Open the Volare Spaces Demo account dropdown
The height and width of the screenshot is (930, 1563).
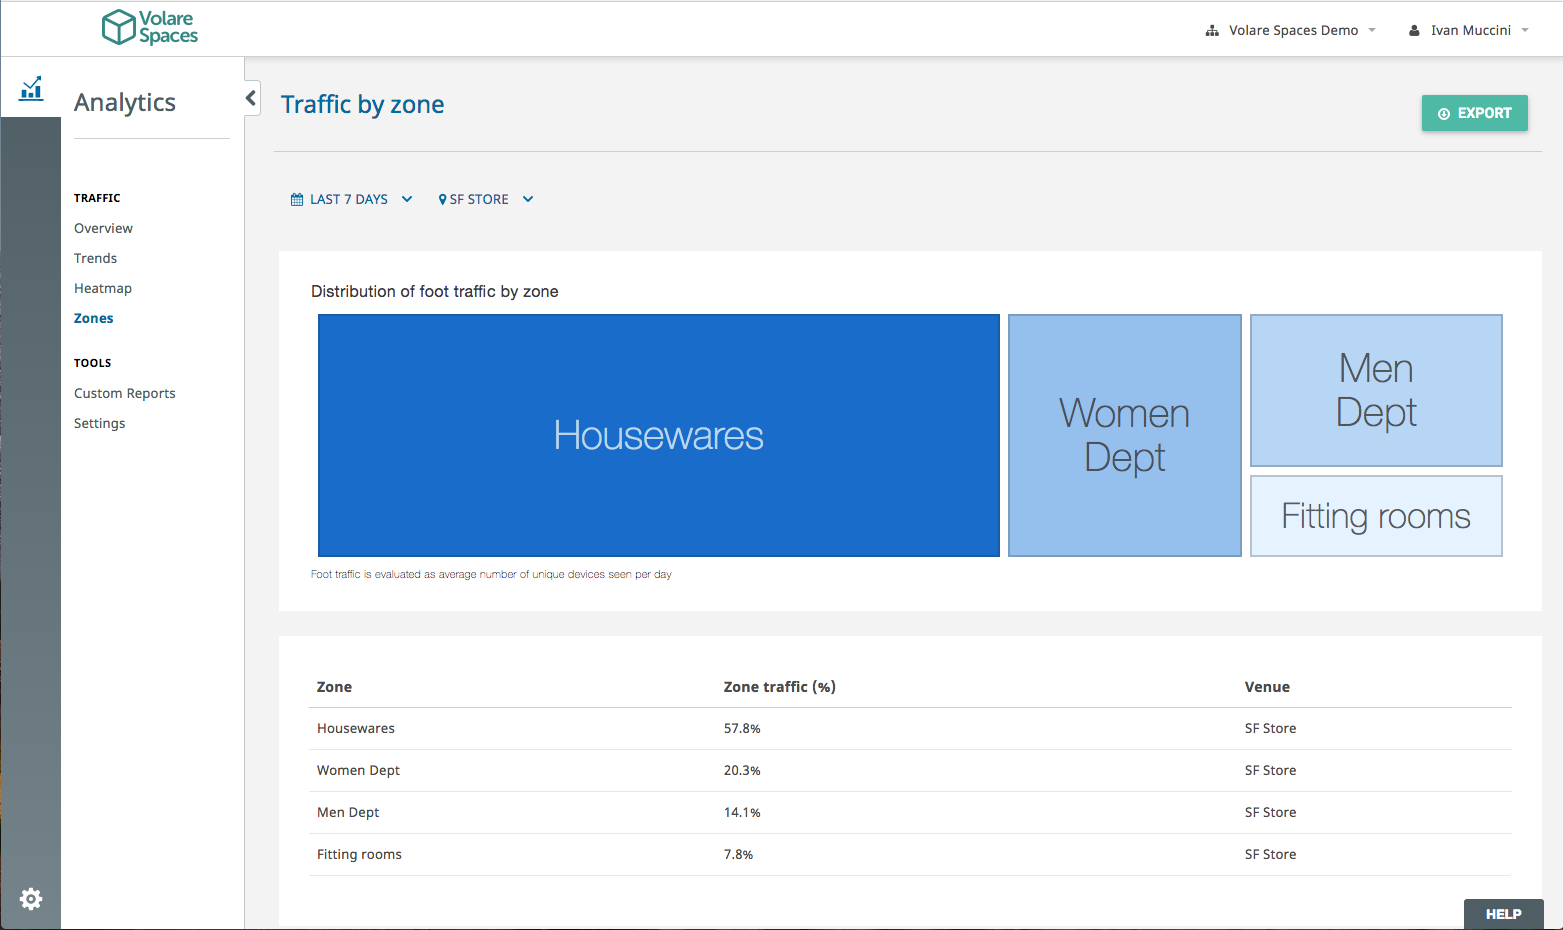pos(1291,31)
